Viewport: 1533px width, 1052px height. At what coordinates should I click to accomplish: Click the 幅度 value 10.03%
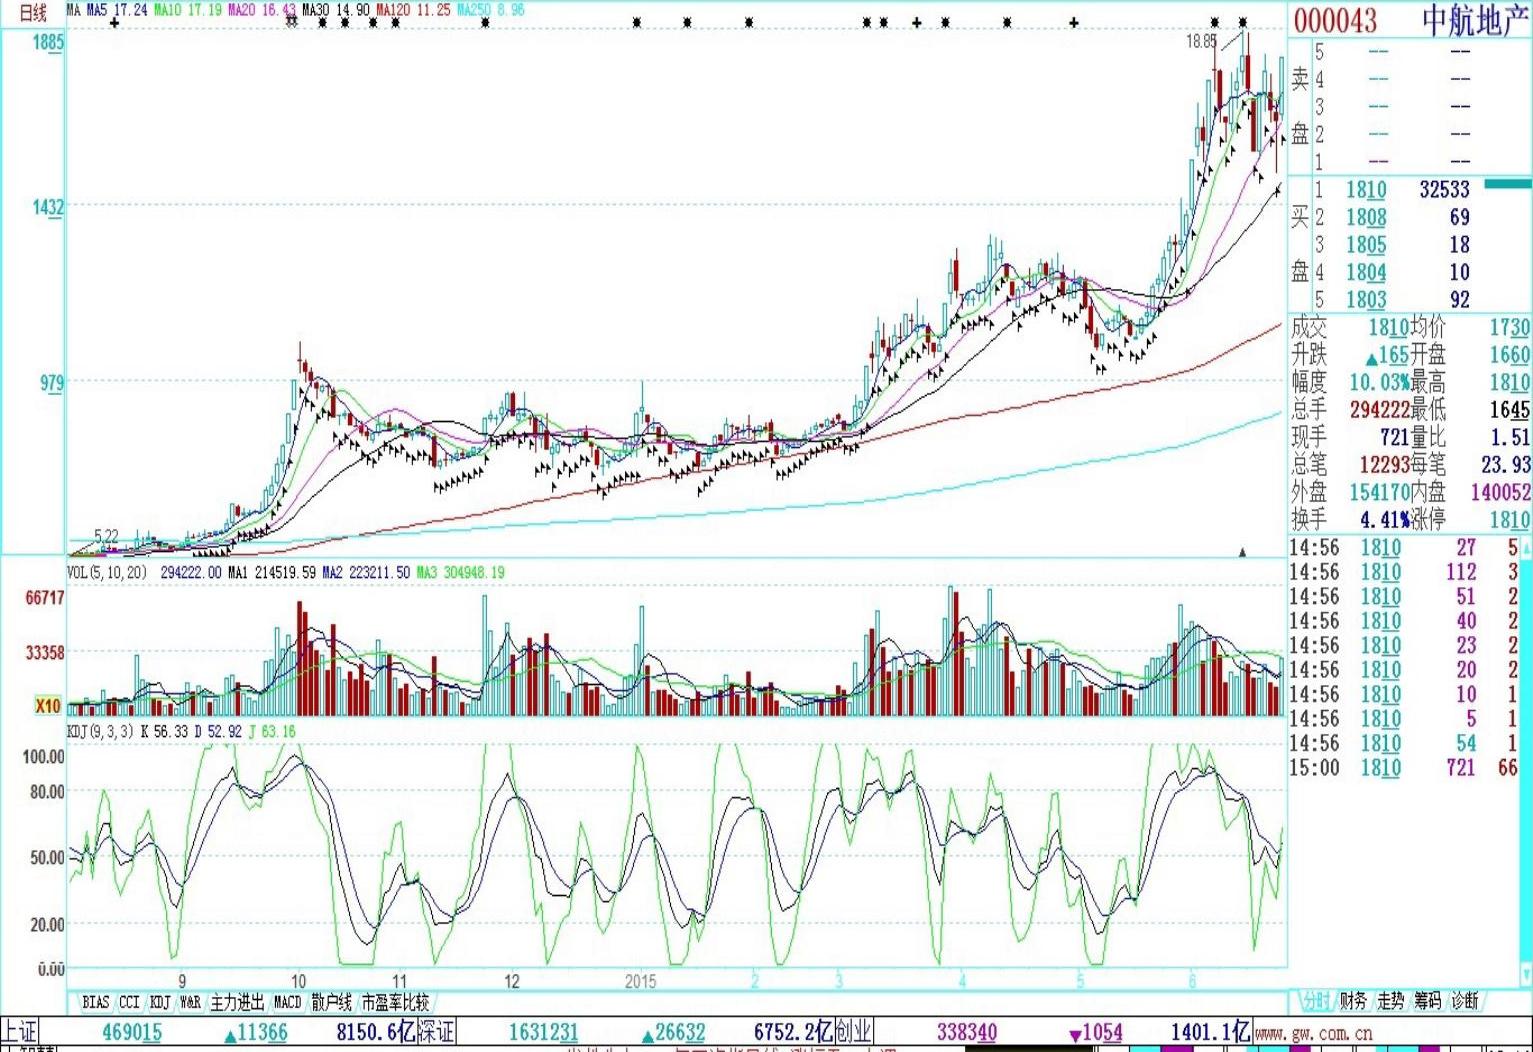pyautogui.click(x=1379, y=382)
